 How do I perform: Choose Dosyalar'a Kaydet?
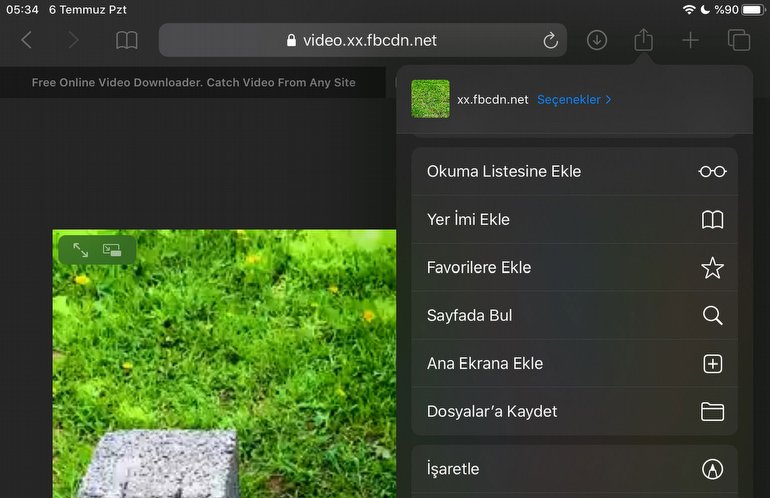(x=575, y=411)
